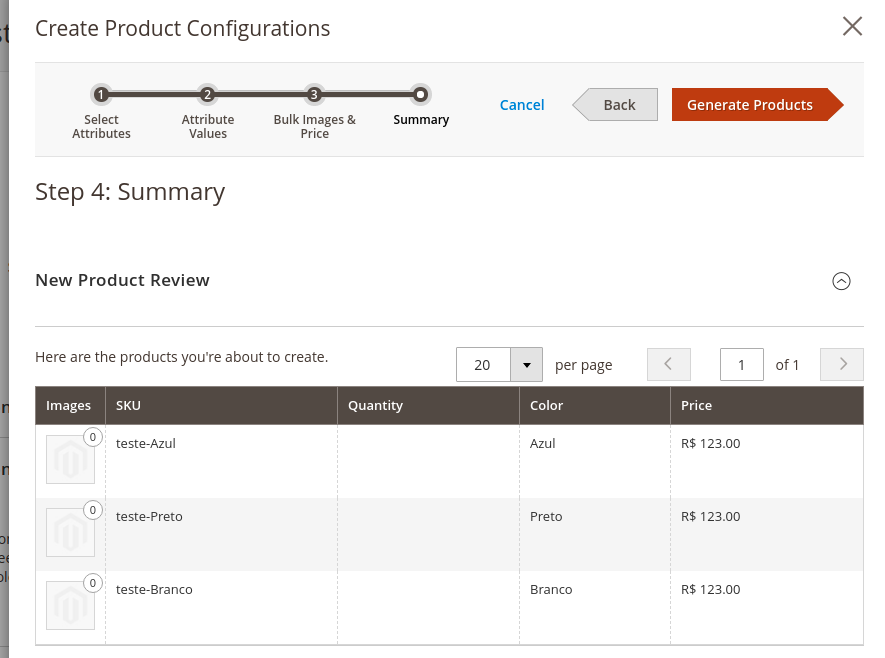Screen dimensions: 885x658
Task: Go to previous page arrow
Action: (669, 364)
